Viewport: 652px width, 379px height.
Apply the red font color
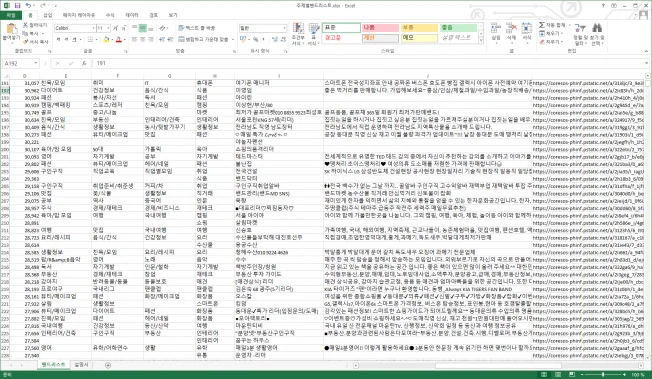(x=119, y=40)
